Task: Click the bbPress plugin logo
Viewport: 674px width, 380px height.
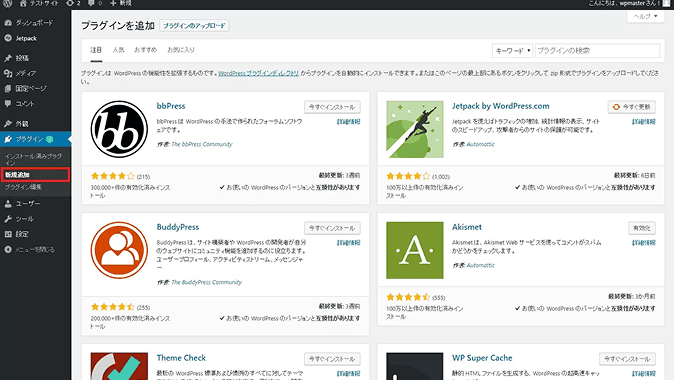Action: pos(119,129)
